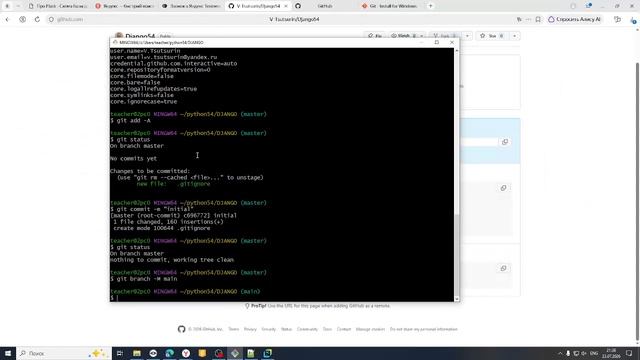Click the ENG language indicator

594,353
